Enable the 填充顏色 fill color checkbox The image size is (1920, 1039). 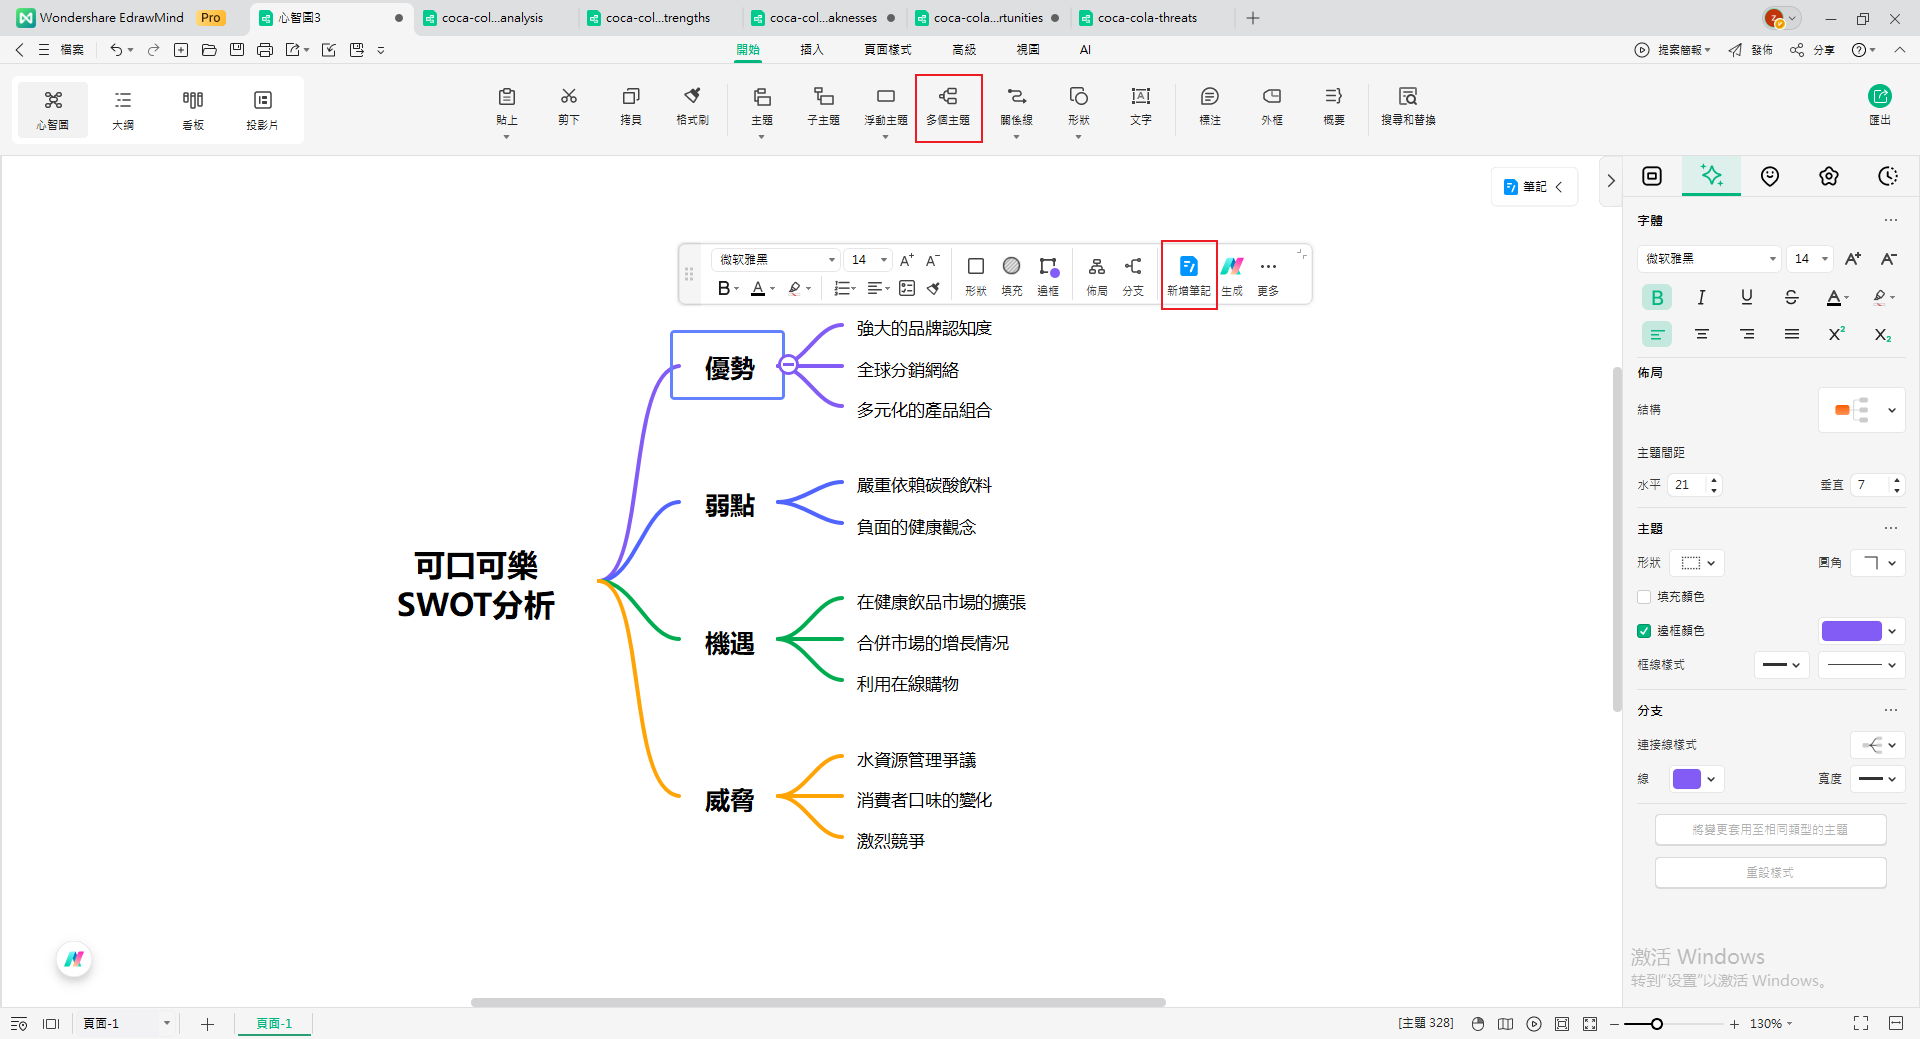click(x=1643, y=596)
